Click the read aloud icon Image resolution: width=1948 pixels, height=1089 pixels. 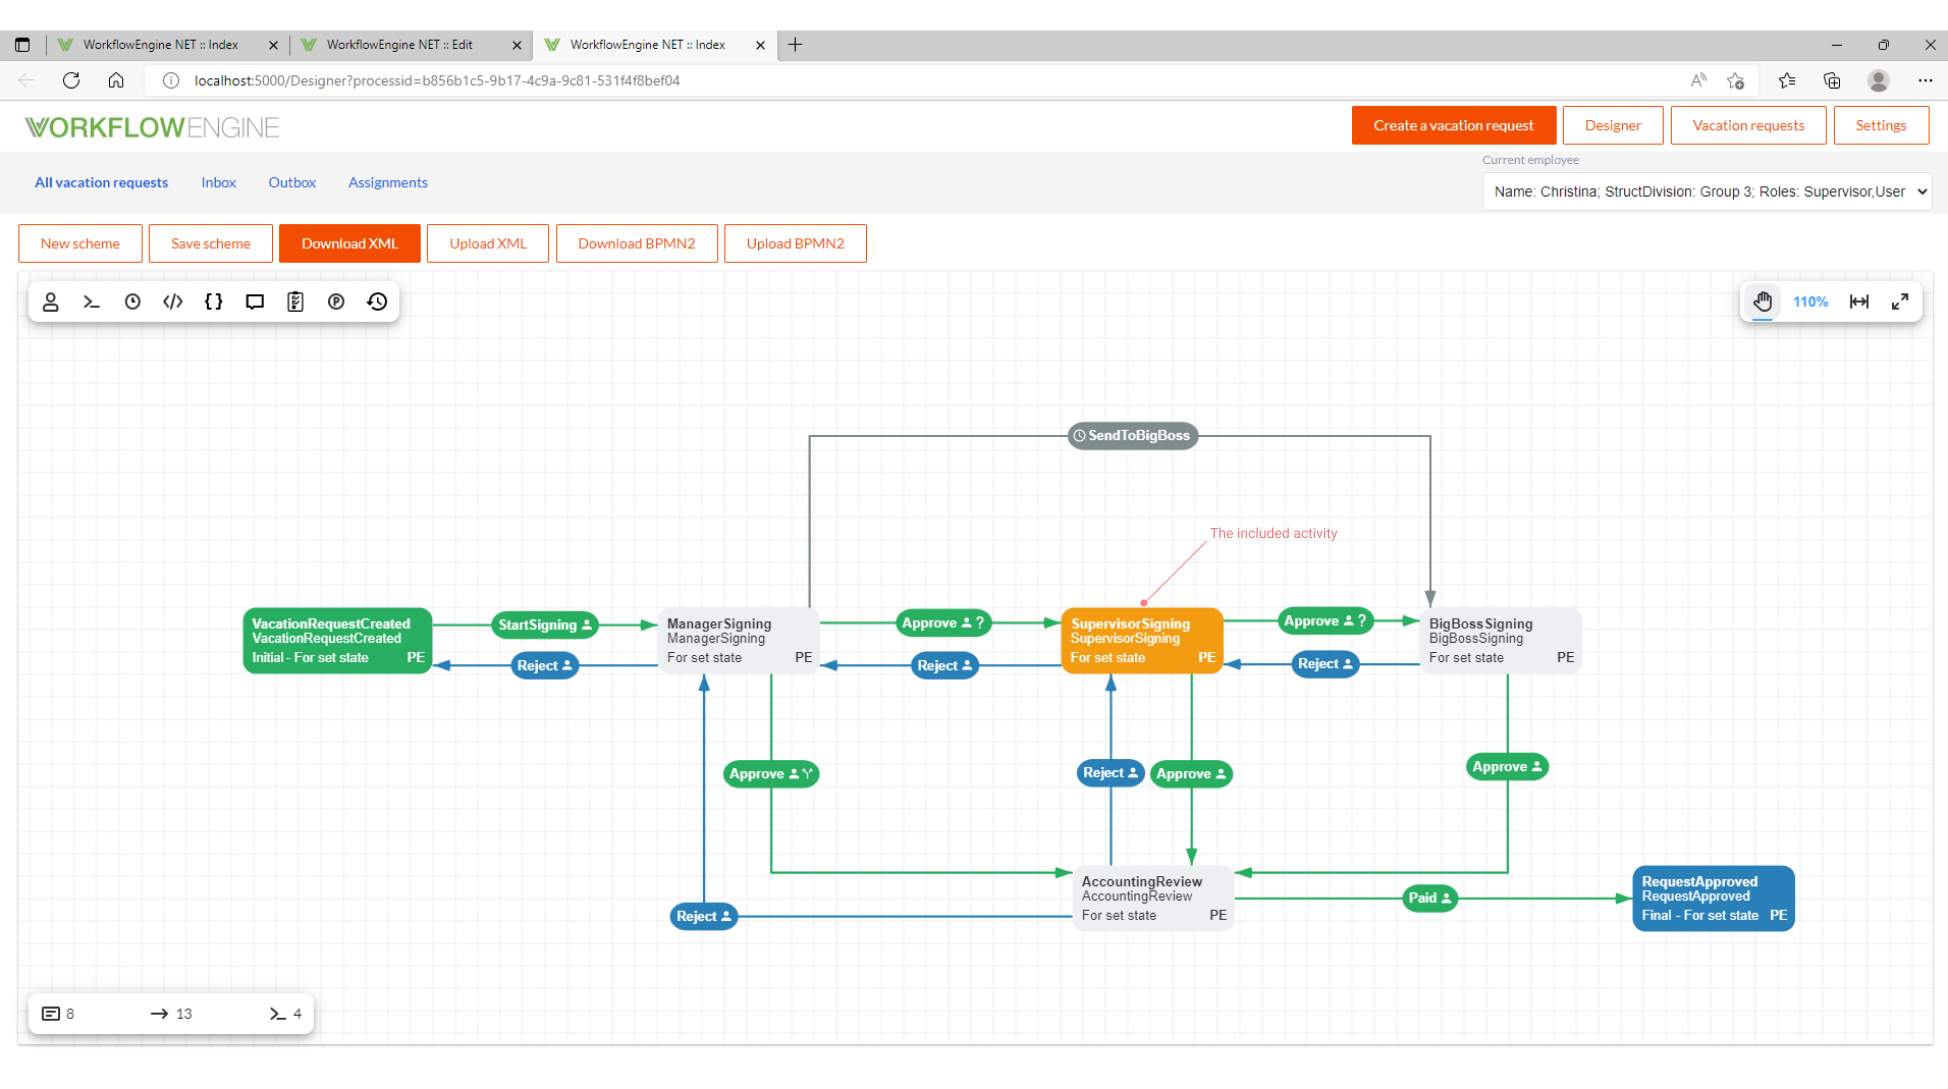tap(1698, 80)
